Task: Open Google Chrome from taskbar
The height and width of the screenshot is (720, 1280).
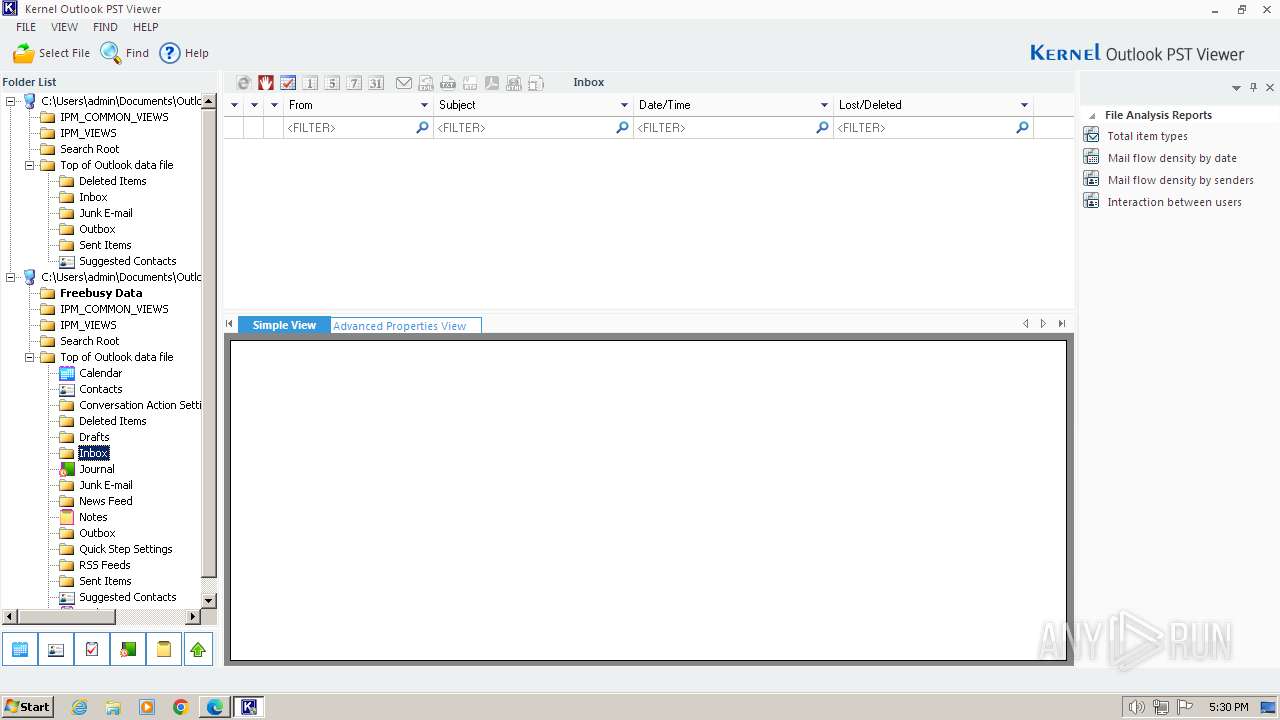Action: (x=180, y=707)
